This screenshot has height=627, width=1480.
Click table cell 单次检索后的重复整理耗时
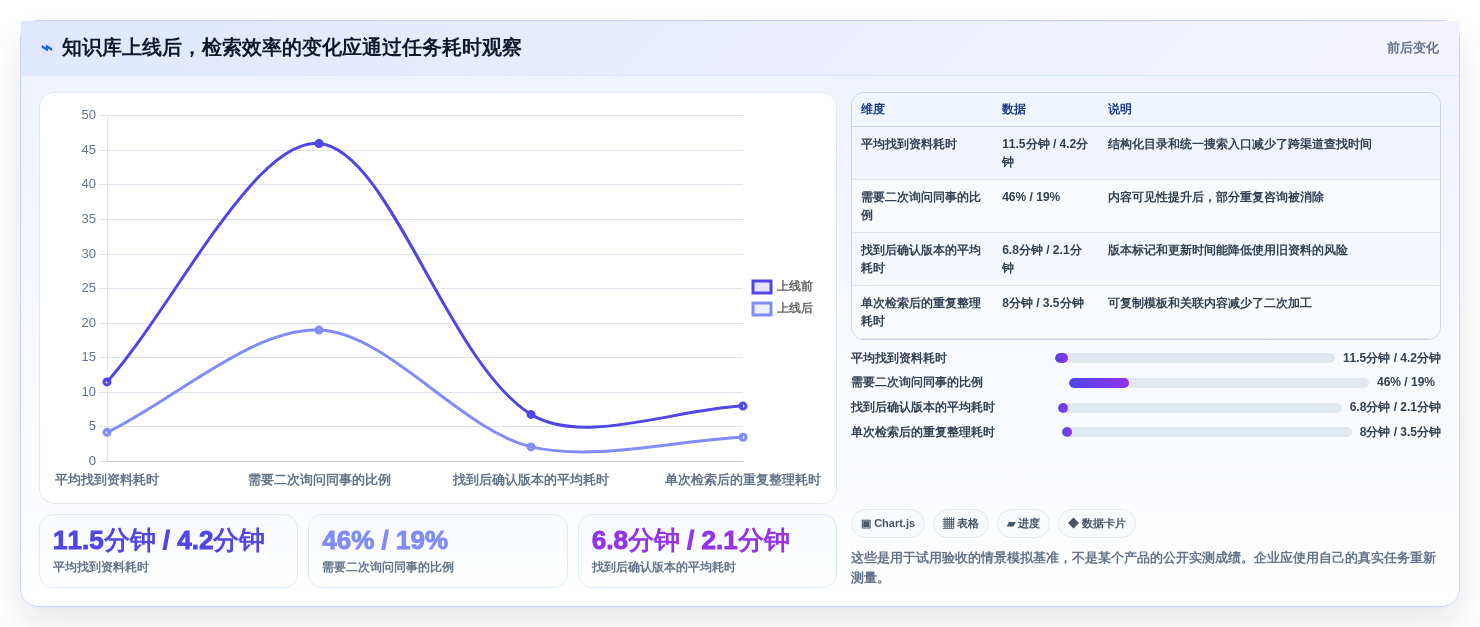point(921,312)
